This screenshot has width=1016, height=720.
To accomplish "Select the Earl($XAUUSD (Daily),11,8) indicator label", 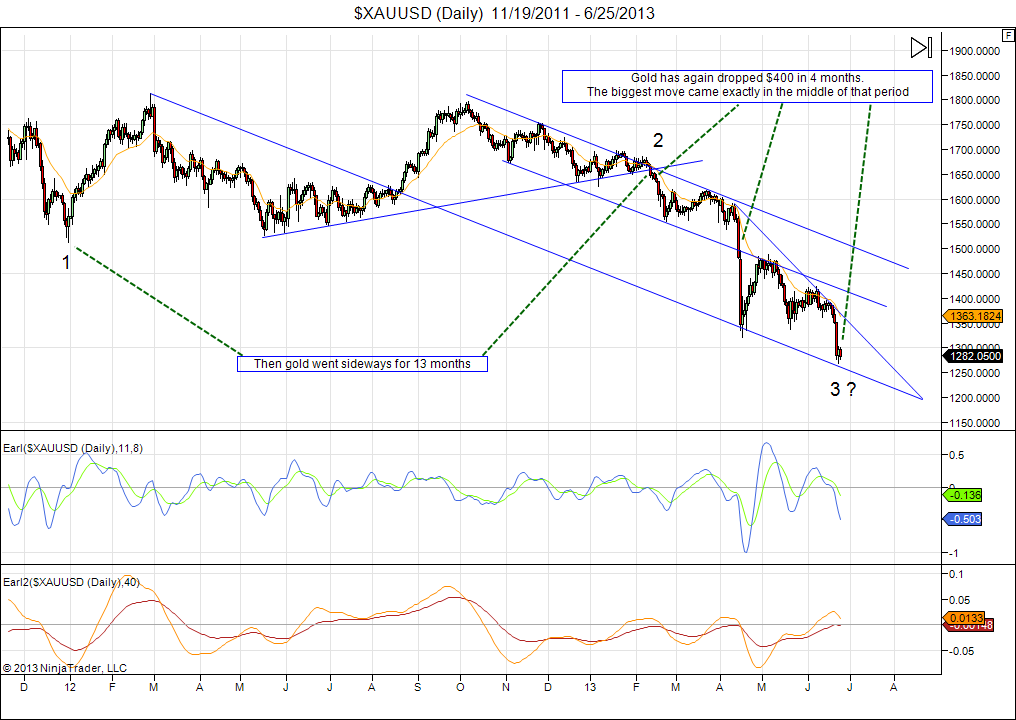I will click(x=73, y=448).
